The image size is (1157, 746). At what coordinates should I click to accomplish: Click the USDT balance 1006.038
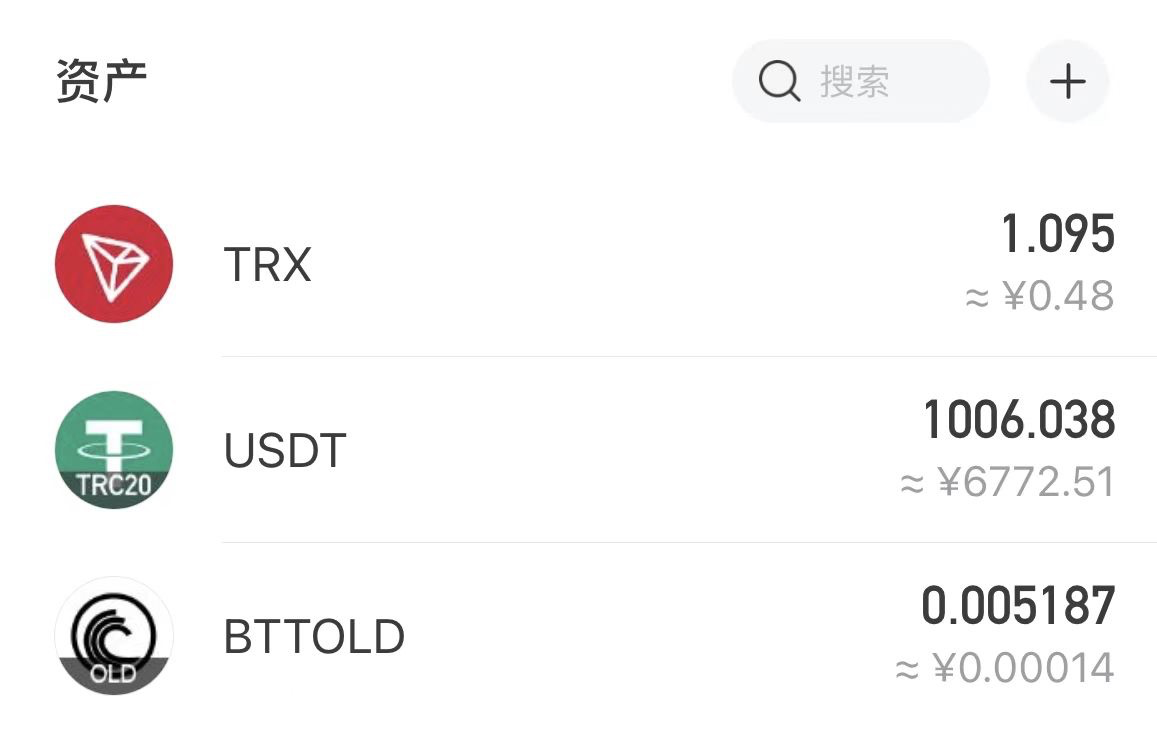tap(1019, 420)
